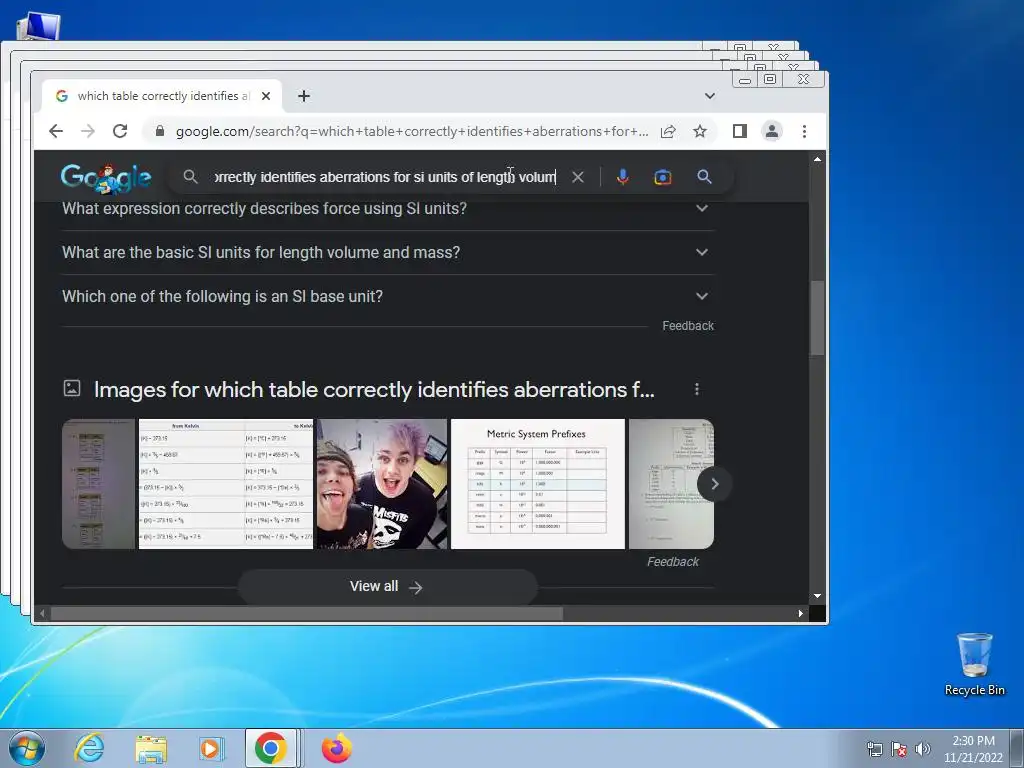
Task: Click the Google doodle logo
Action: [x=106, y=178]
